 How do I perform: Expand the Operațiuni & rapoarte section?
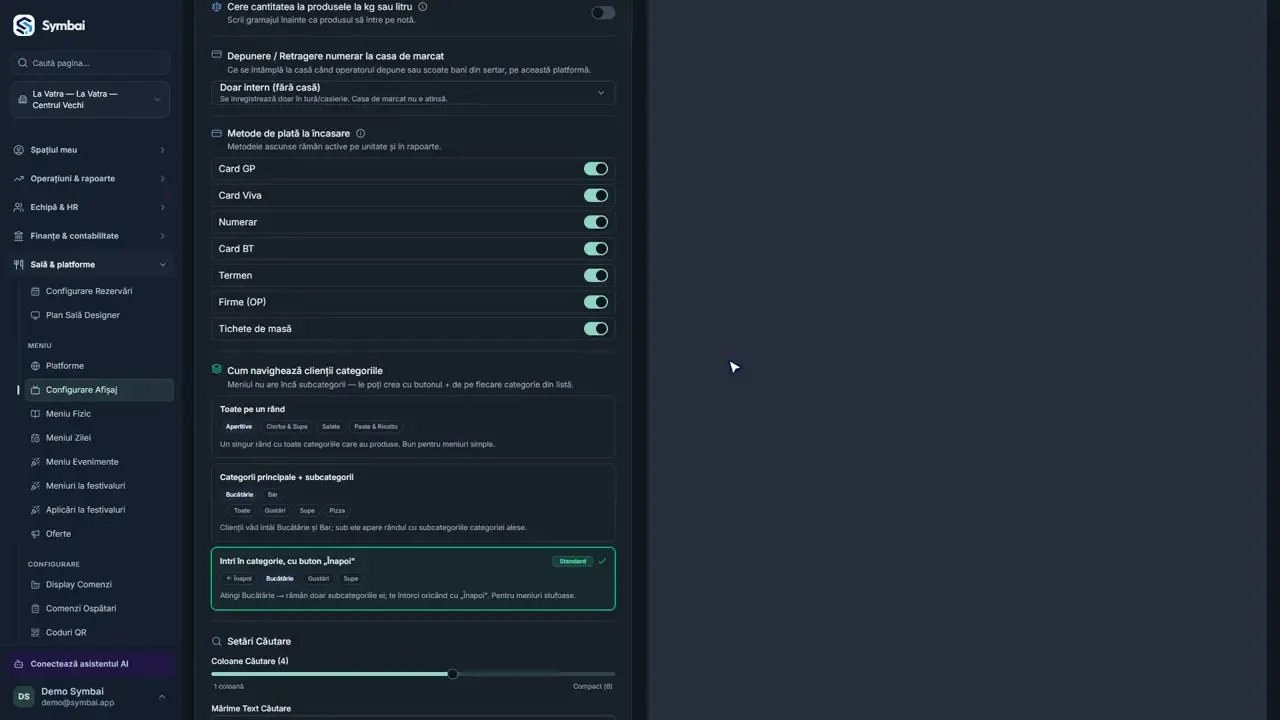[90, 179]
